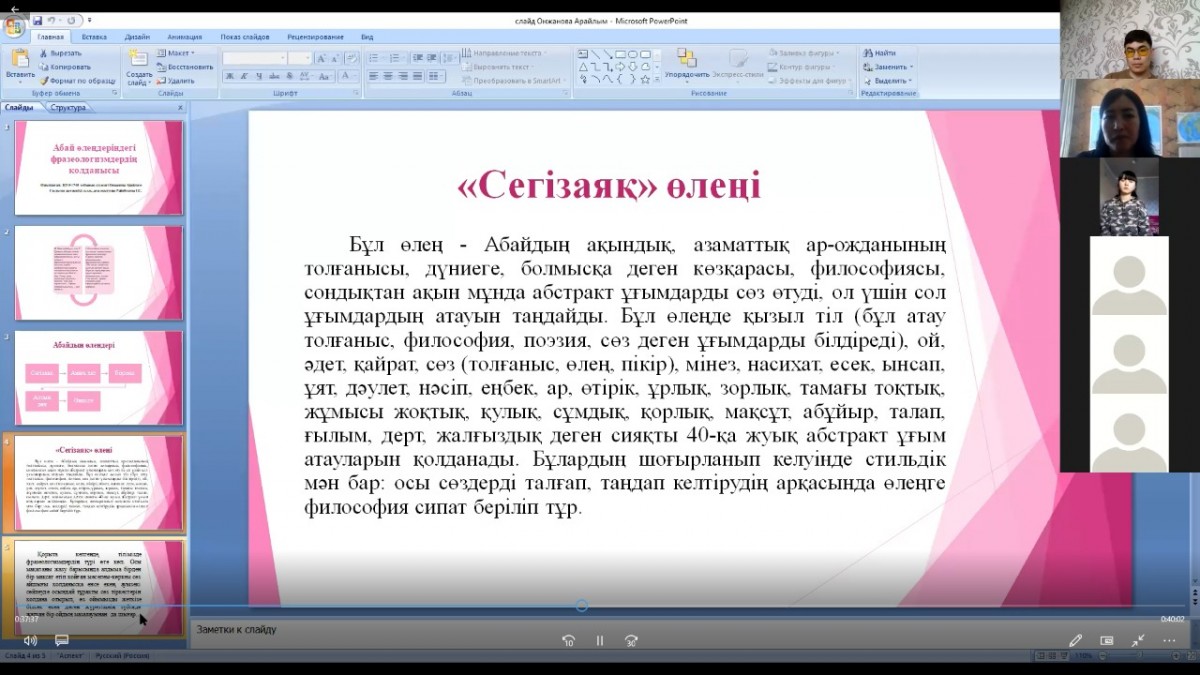Image resolution: width=1200 pixels, height=675 pixels.
Task: Align text right in Абзац group
Action: (x=404, y=76)
